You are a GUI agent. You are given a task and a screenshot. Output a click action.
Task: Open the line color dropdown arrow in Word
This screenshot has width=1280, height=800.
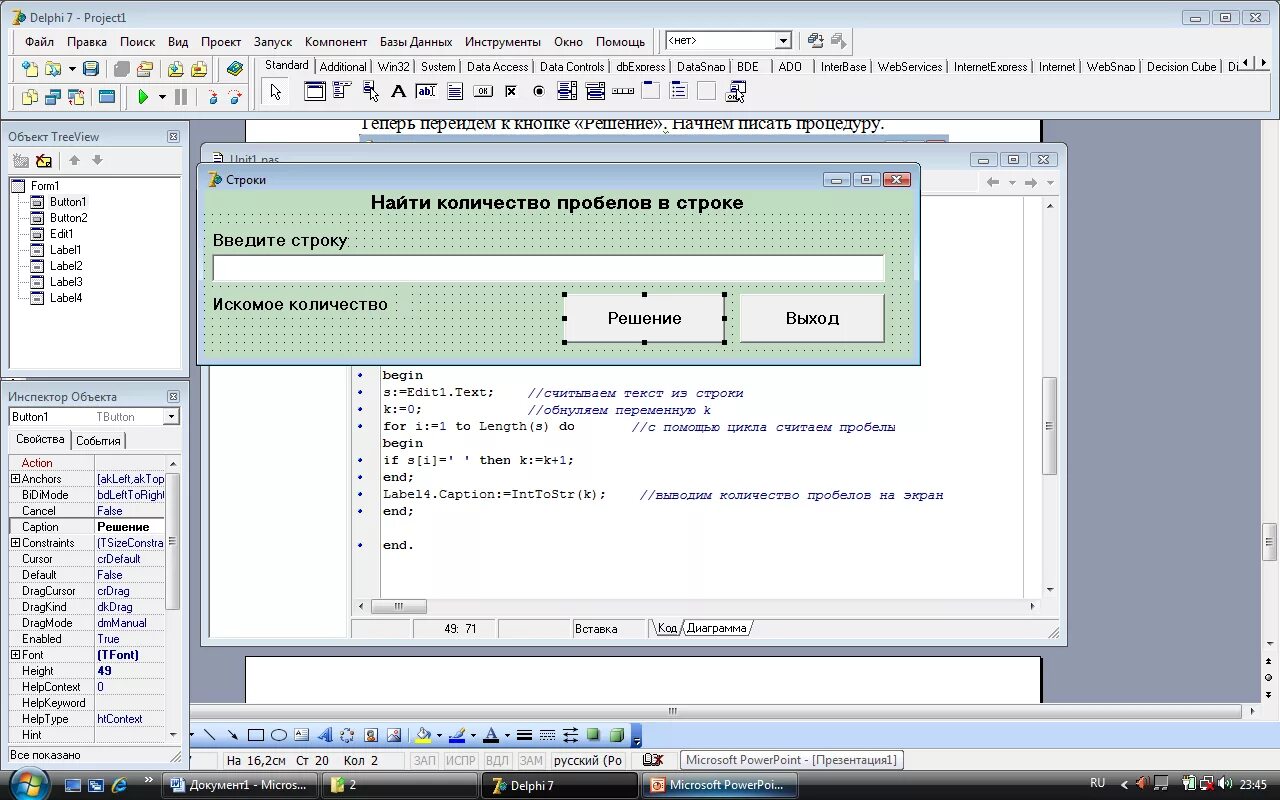pyautogui.click(x=473, y=736)
